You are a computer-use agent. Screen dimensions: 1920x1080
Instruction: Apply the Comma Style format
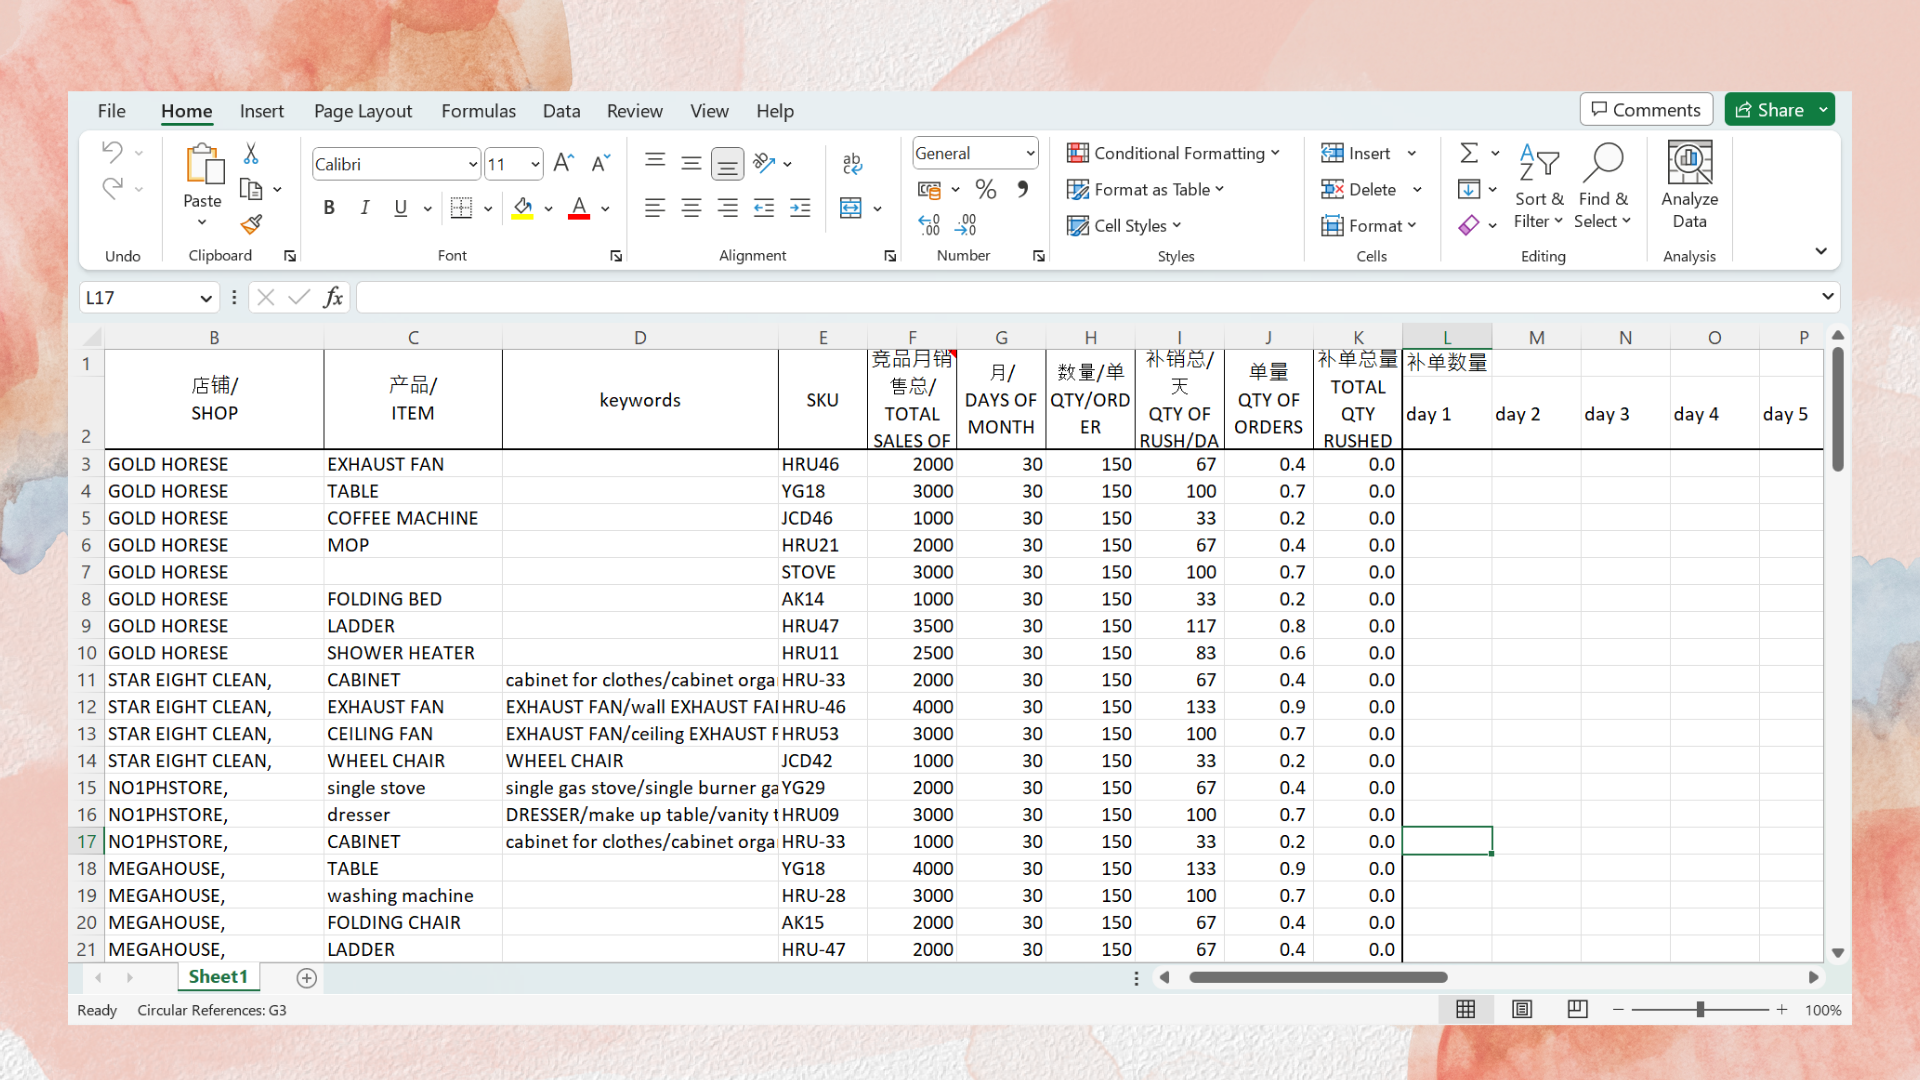(x=1023, y=189)
